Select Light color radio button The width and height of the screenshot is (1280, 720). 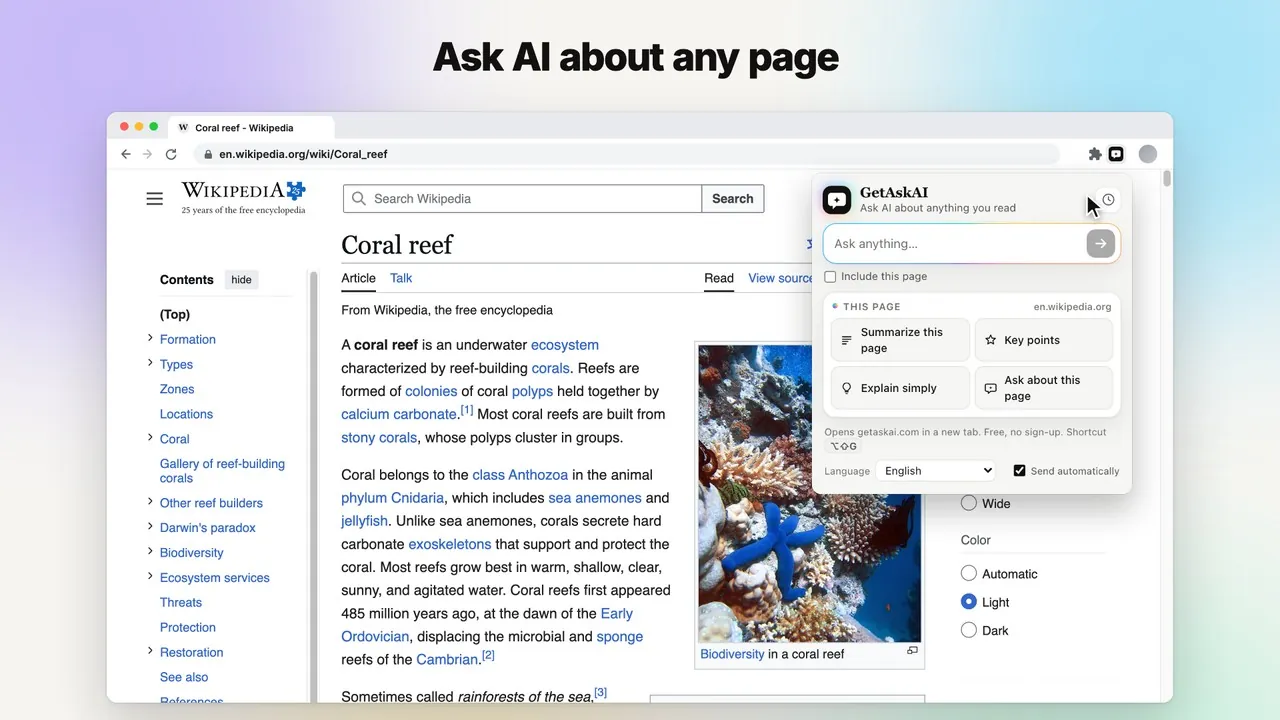coord(968,601)
